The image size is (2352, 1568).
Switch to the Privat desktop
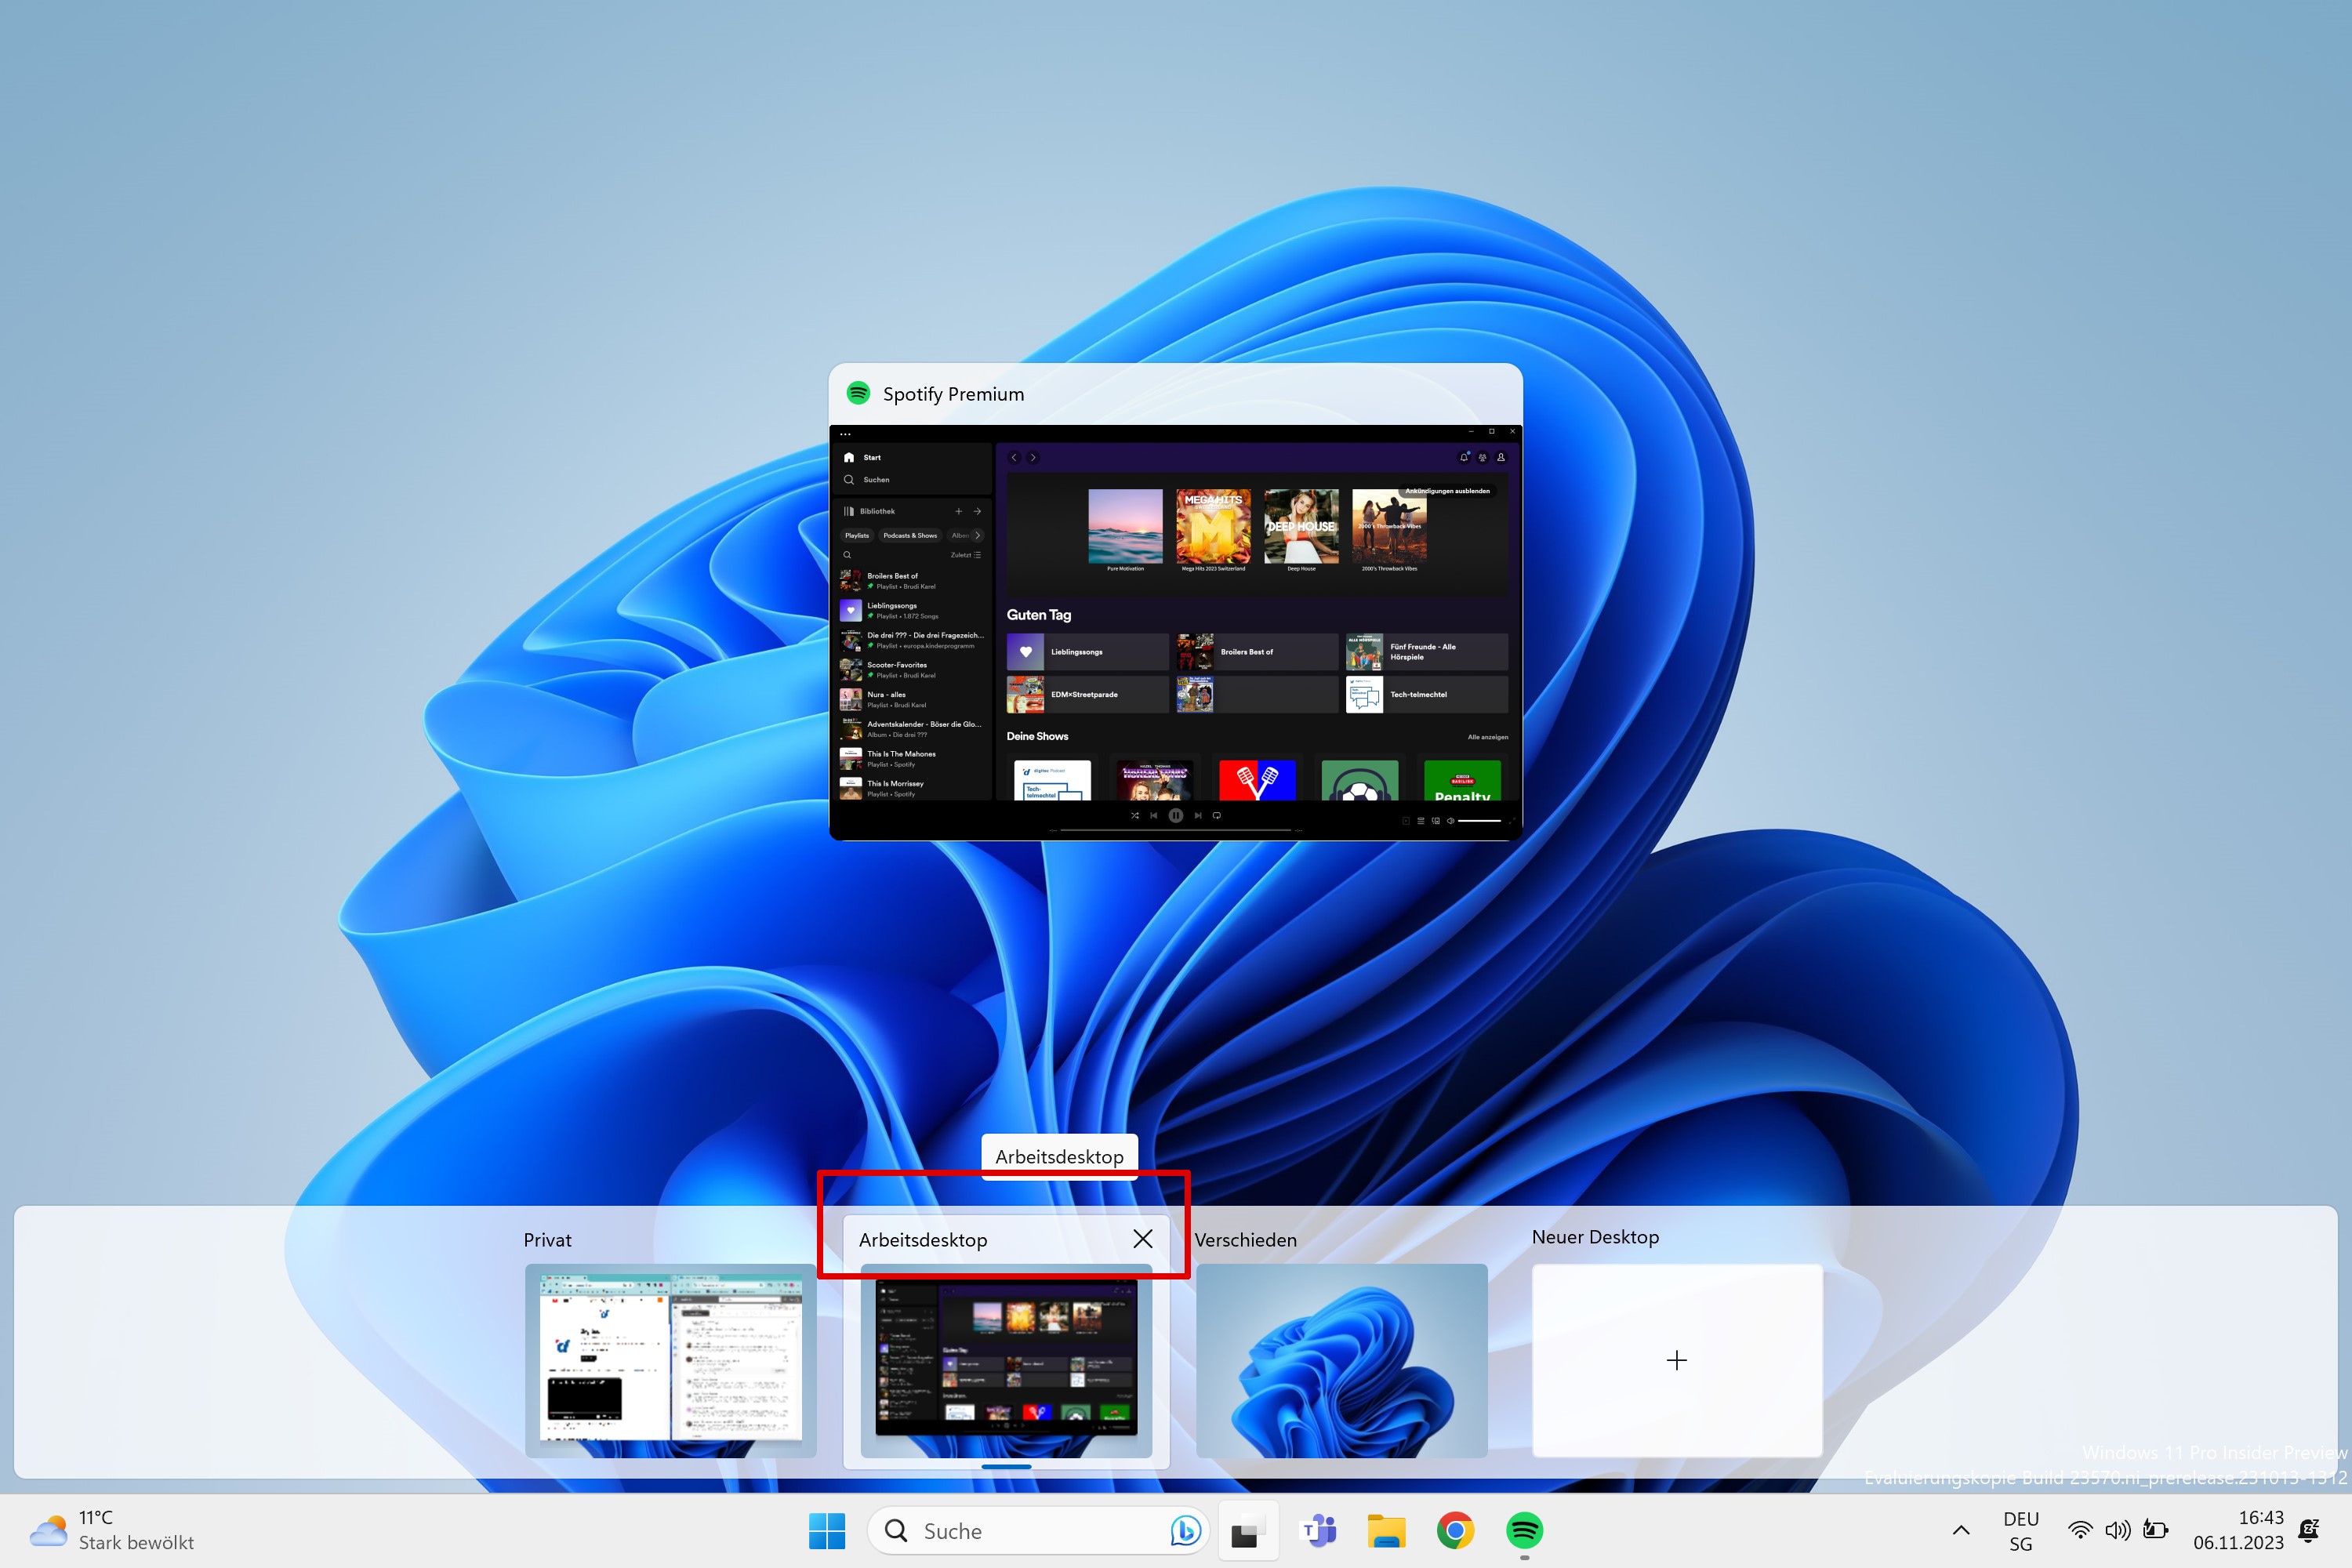click(670, 1359)
